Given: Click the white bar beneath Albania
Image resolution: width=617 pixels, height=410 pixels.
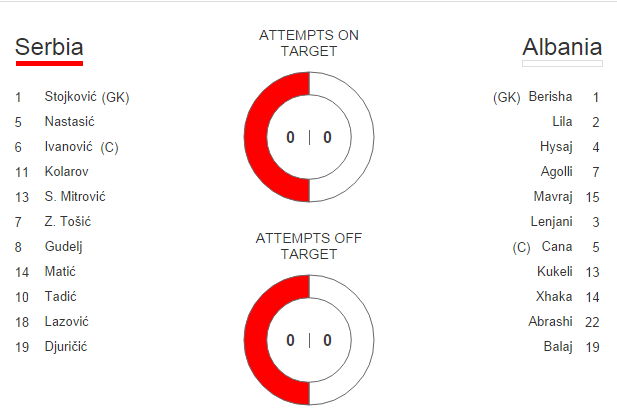Looking at the screenshot, I should tap(562, 63).
